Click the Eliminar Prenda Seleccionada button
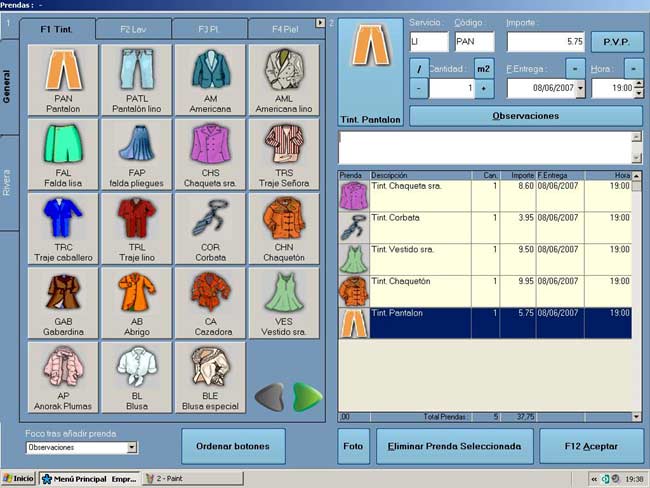This screenshot has width=650, height=488. [454, 446]
